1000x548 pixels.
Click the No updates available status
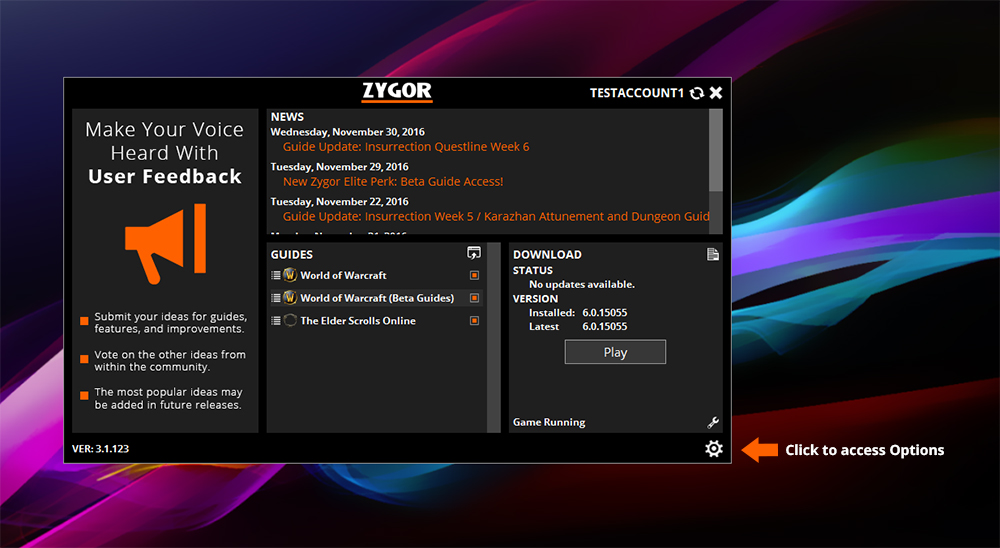(x=582, y=285)
